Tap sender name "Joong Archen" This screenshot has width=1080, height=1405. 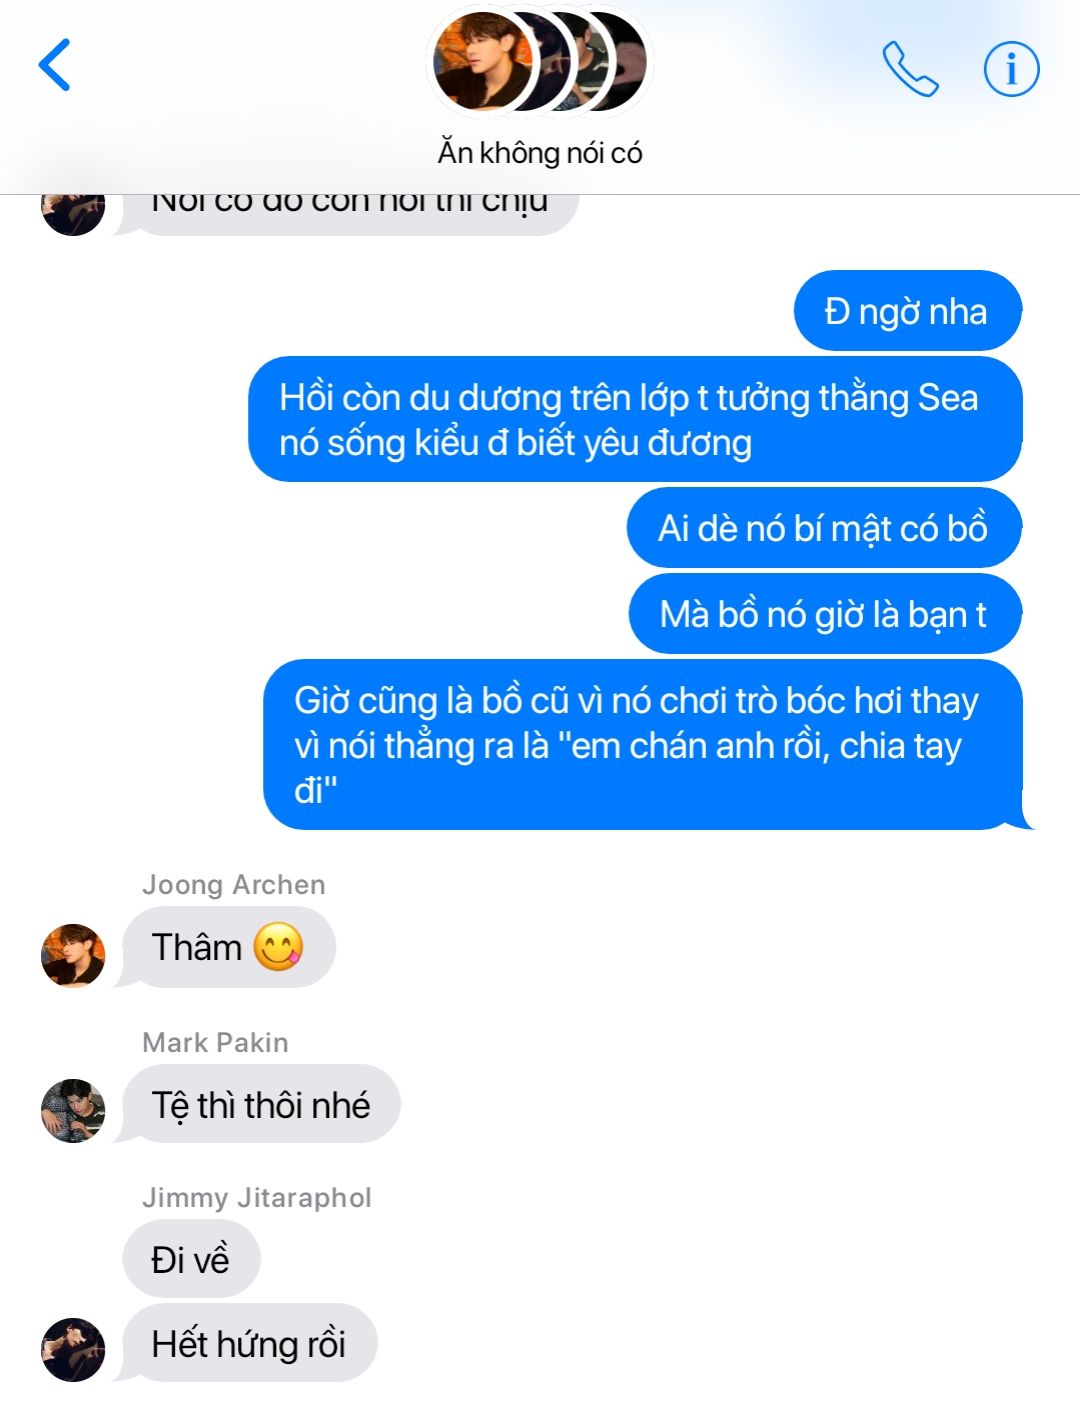click(234, 884)
